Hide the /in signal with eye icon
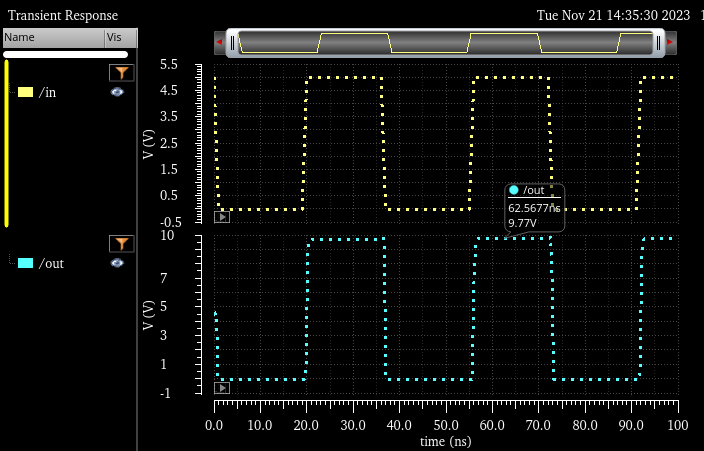Image resolution: width=704 pixels, height=451 pixels. (117, 92)
